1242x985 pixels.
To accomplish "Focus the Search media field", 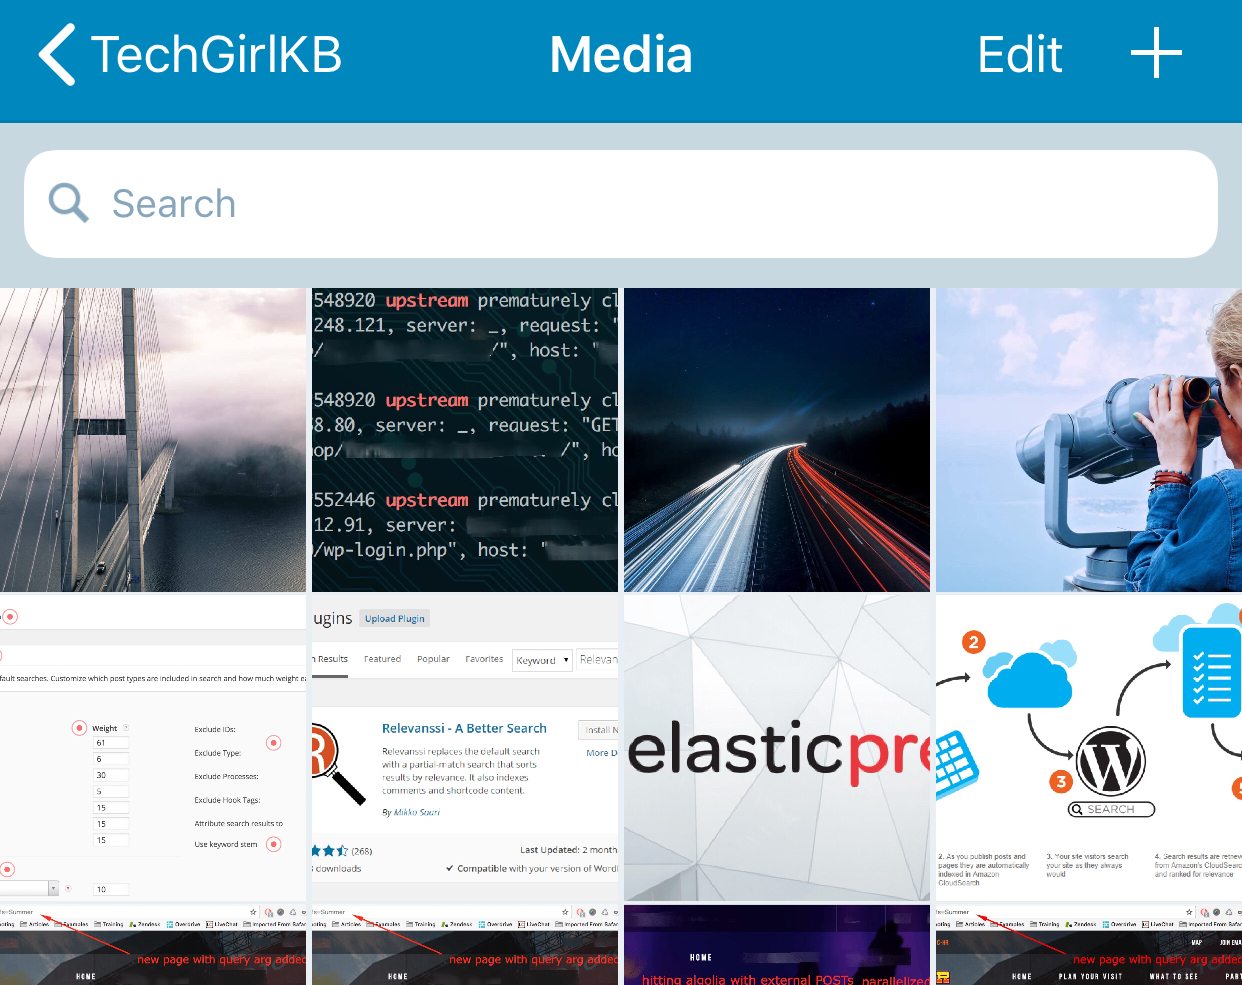I will [640, 204].
